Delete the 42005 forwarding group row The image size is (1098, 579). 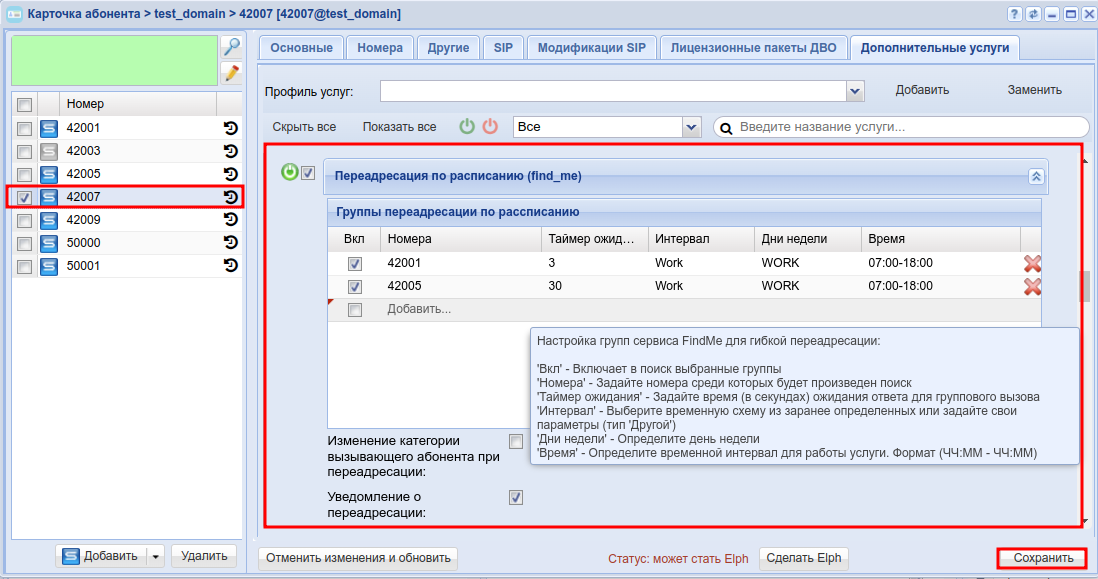coord(1032,286)
